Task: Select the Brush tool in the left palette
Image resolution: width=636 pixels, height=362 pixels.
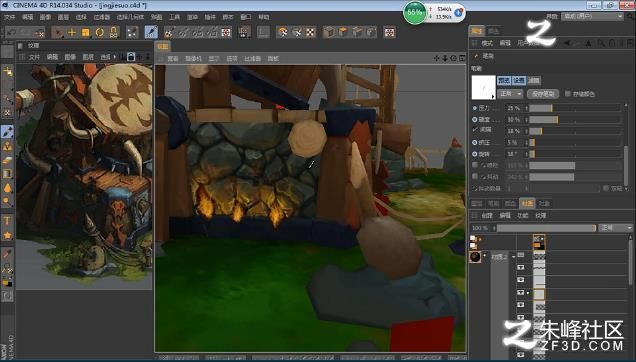Action: 7,132
